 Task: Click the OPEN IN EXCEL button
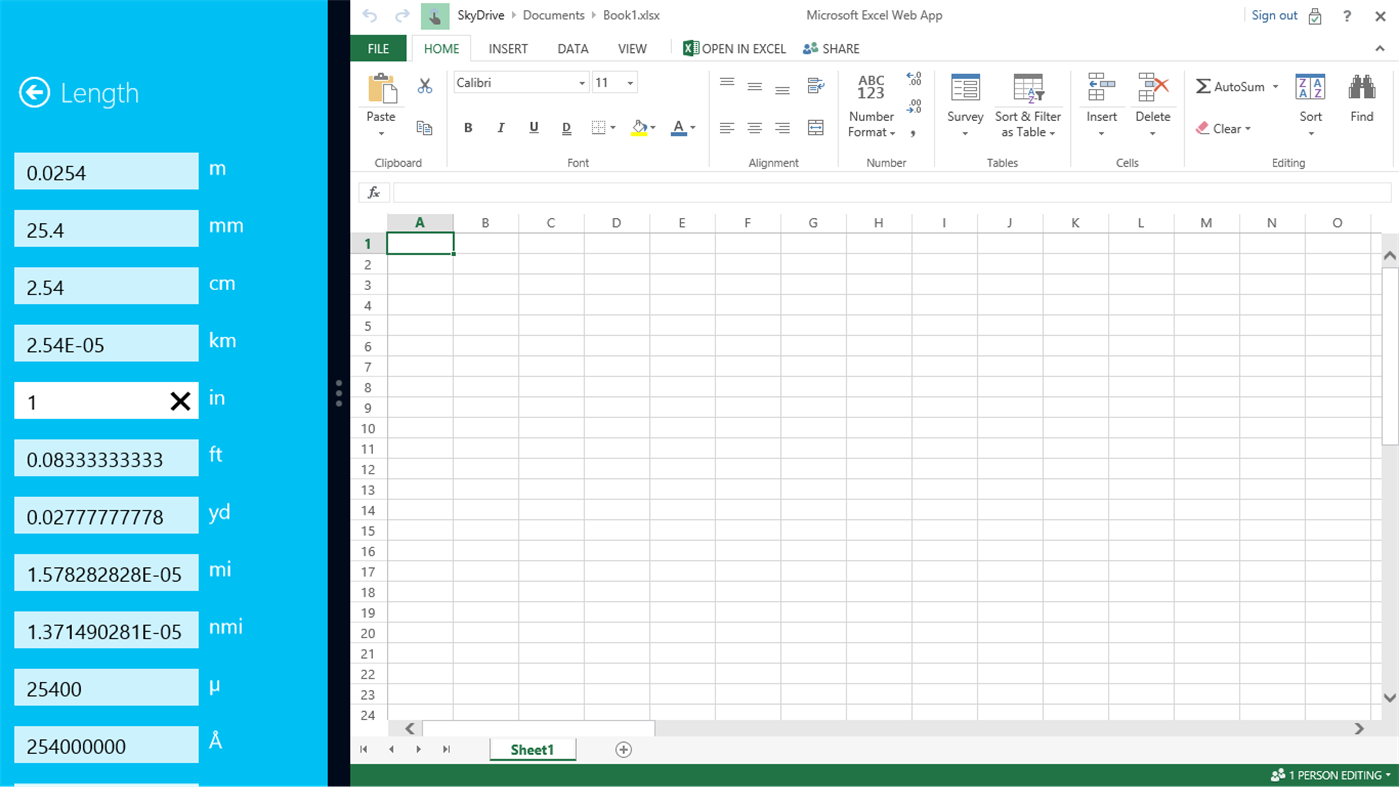(x=733, y=48)
